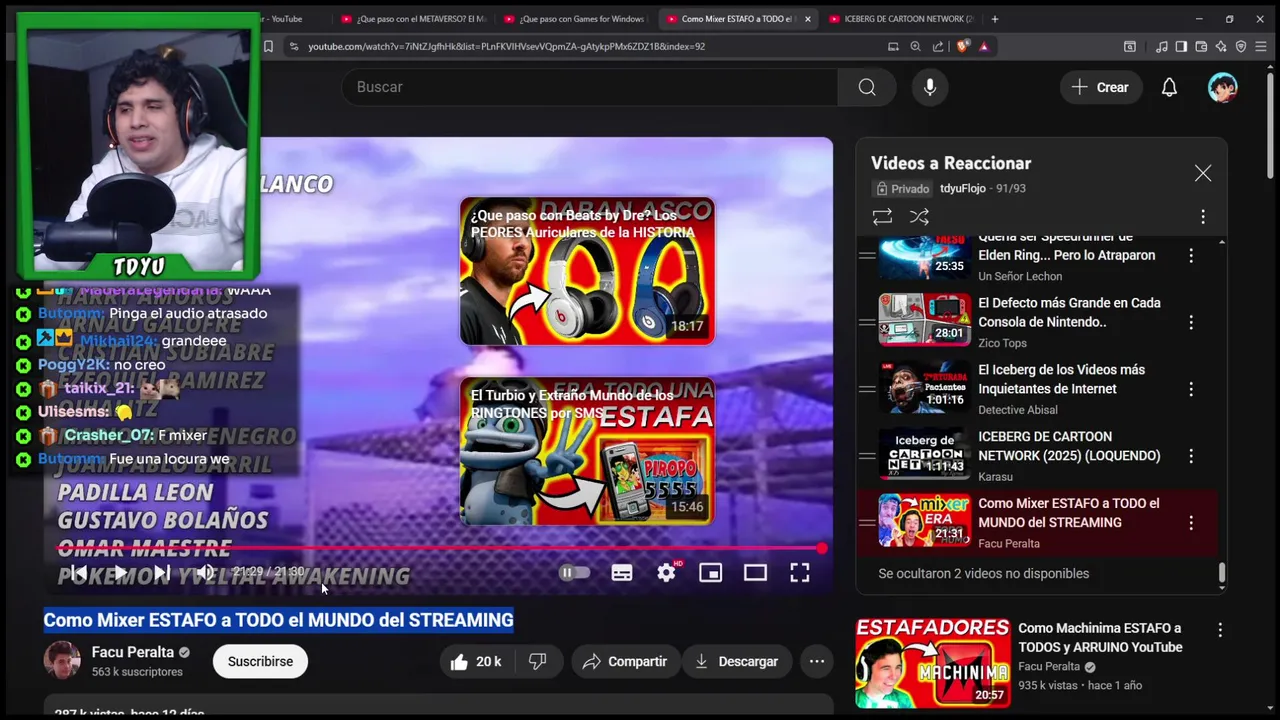Open more actions menu beside Descargar
The image size is (1280, 720).
tap(816, 661)
